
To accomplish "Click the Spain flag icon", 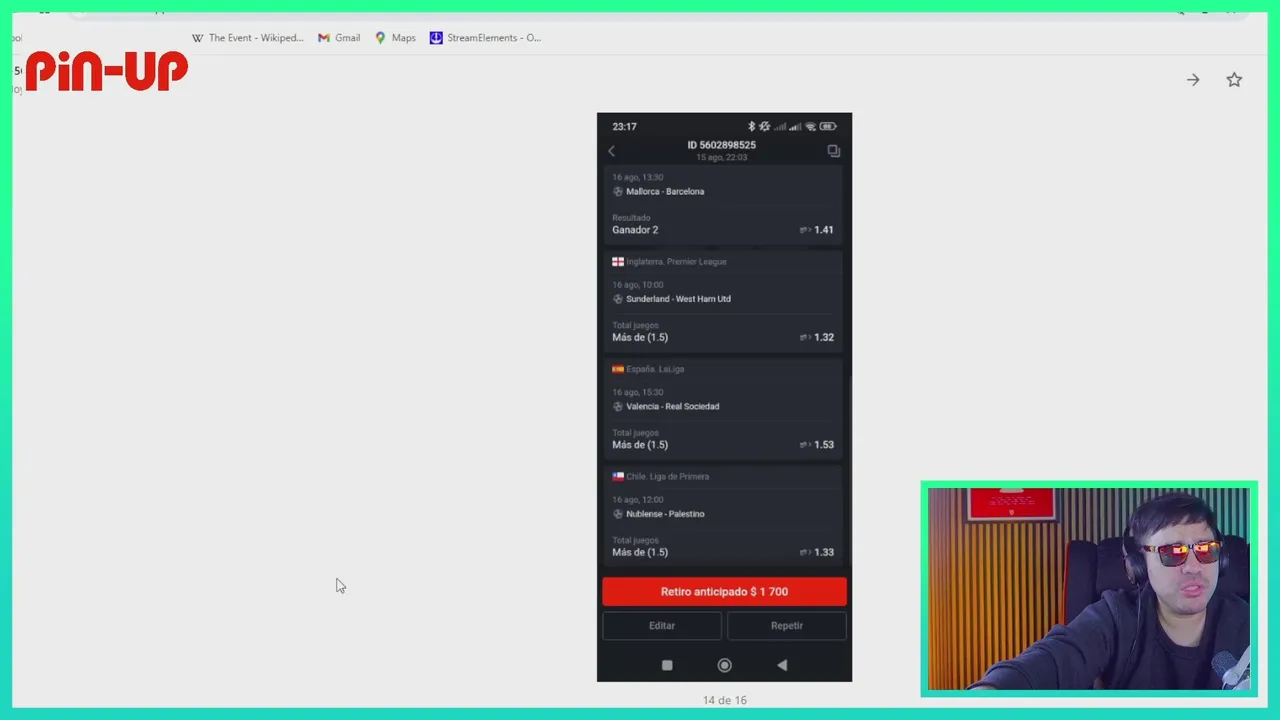I will [618, 369].
